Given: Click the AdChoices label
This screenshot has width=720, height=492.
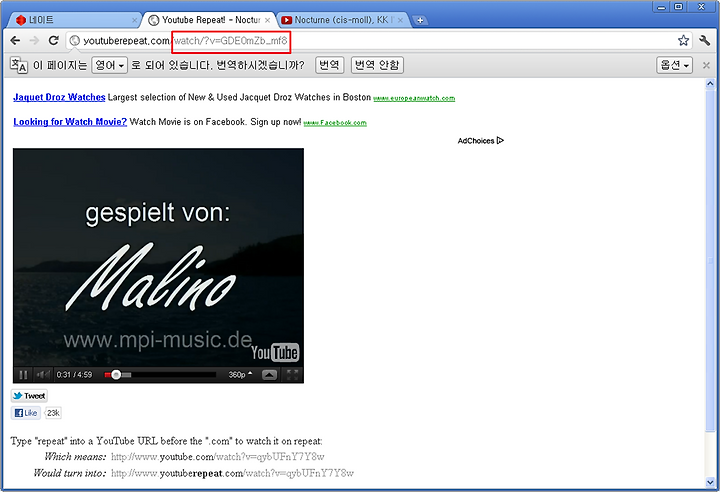Looking at the screenshot, I should [476, 141].
